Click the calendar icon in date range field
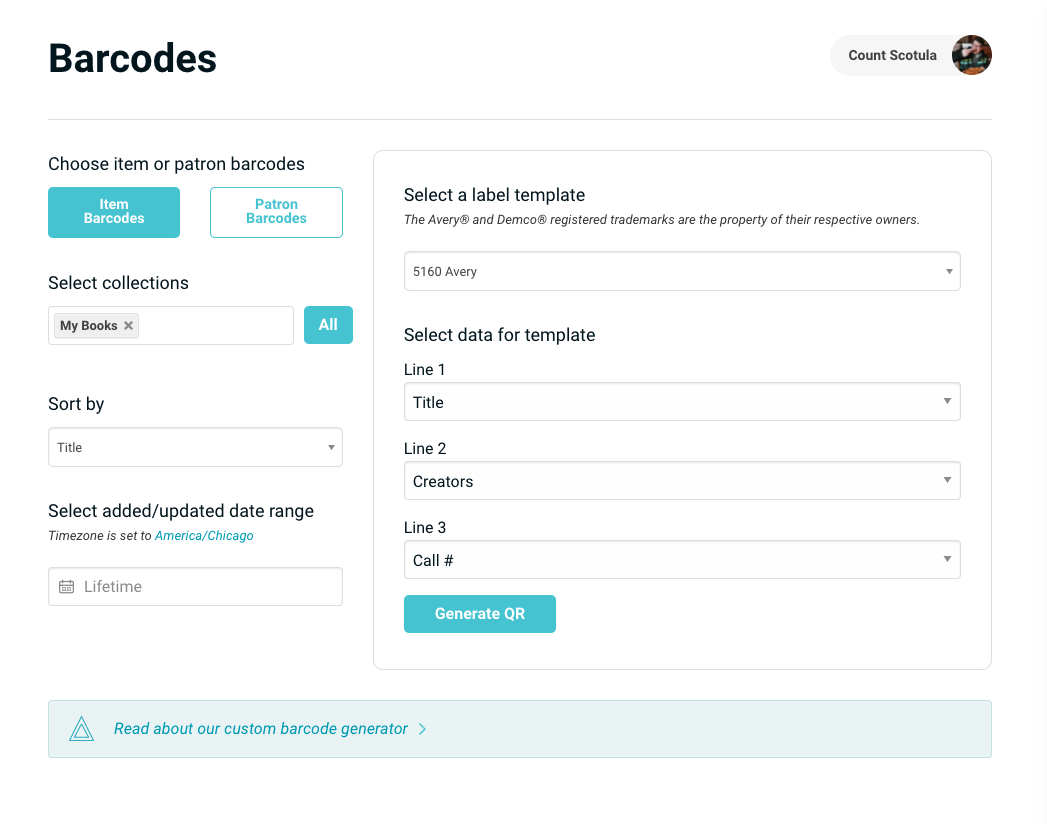This screenshot has width=1047, height=824. click(66, 587)
